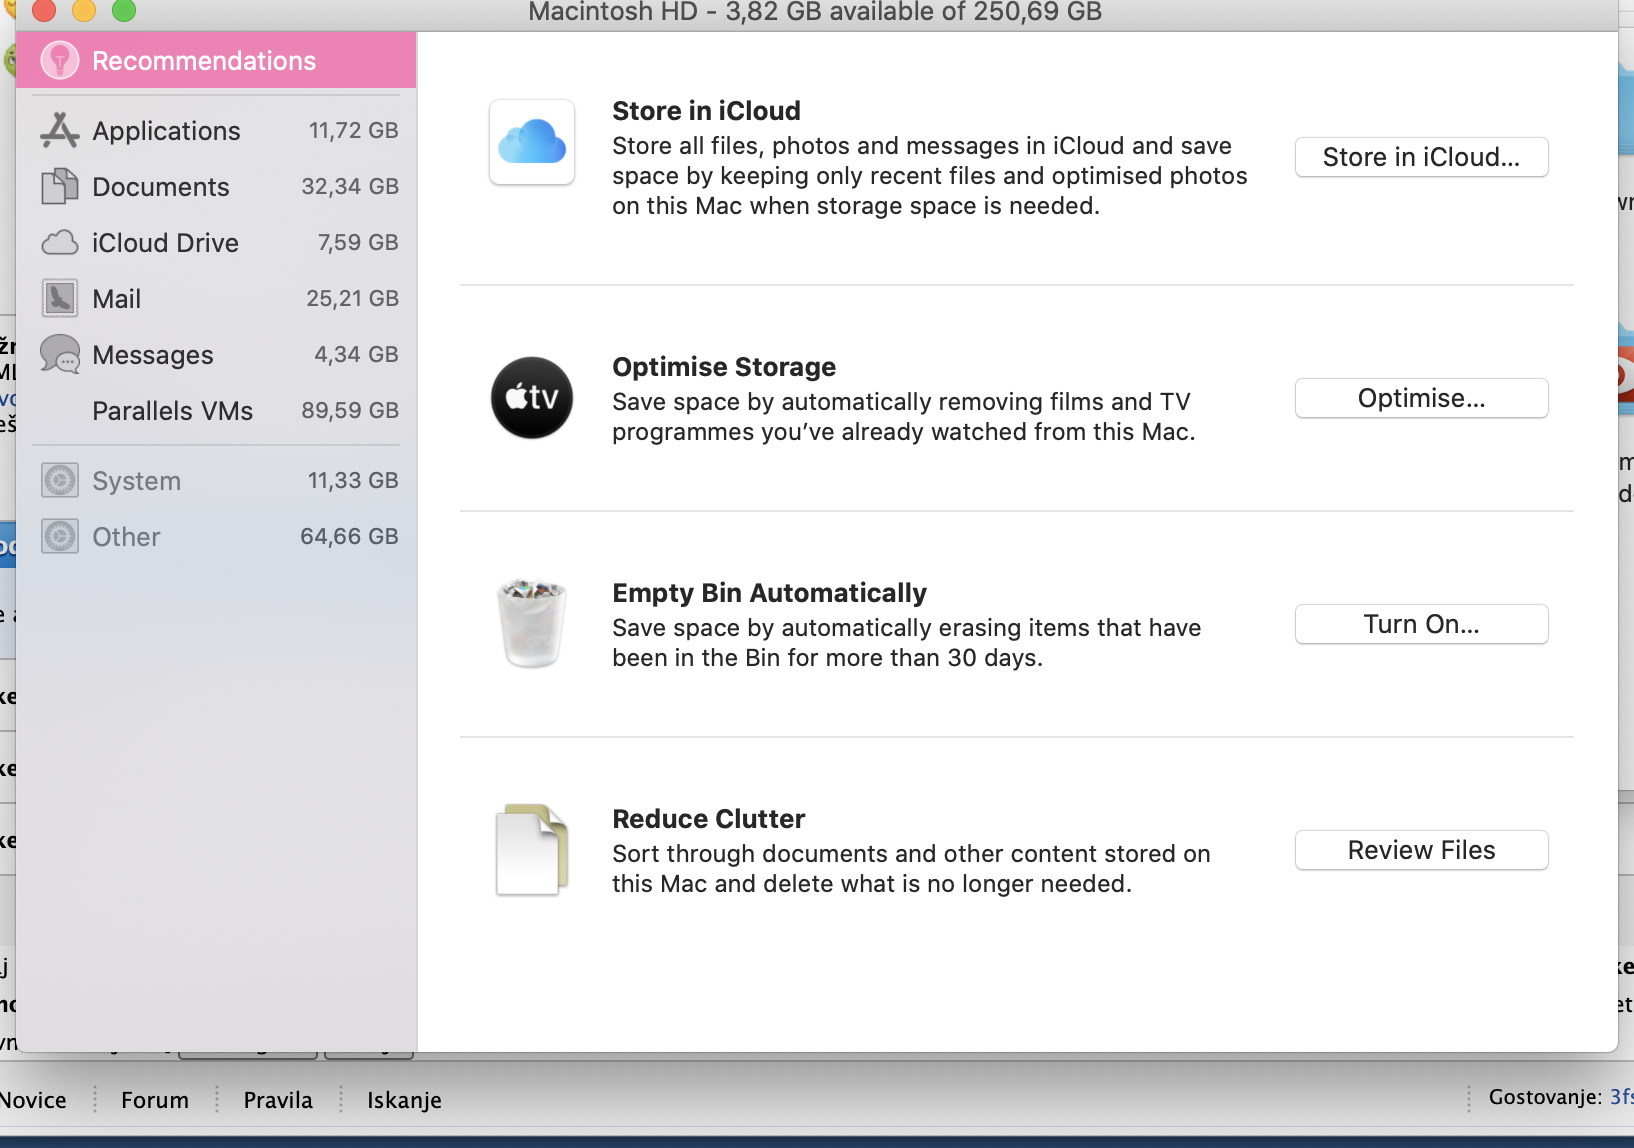This screenshot has width=1634, height=1148.
Task: Select the Other row label
Action: tap(126, 537)
